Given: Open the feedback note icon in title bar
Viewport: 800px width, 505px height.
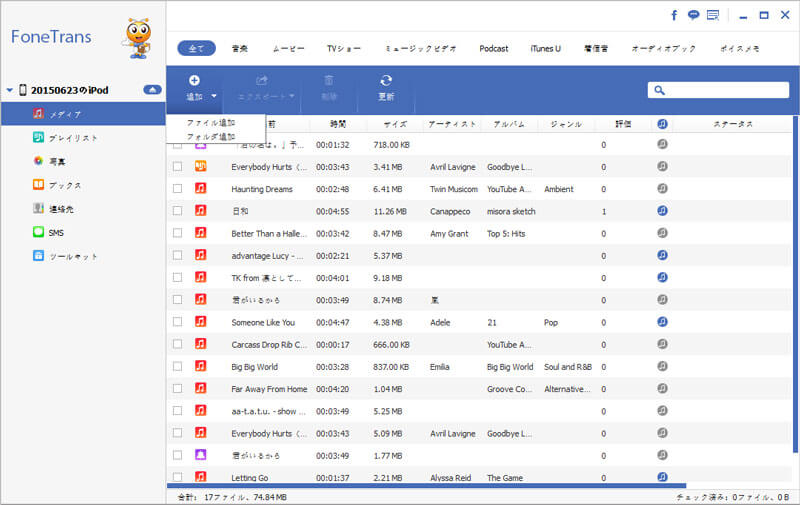Looking at the screenshot, I should click(x=713, y=15).
